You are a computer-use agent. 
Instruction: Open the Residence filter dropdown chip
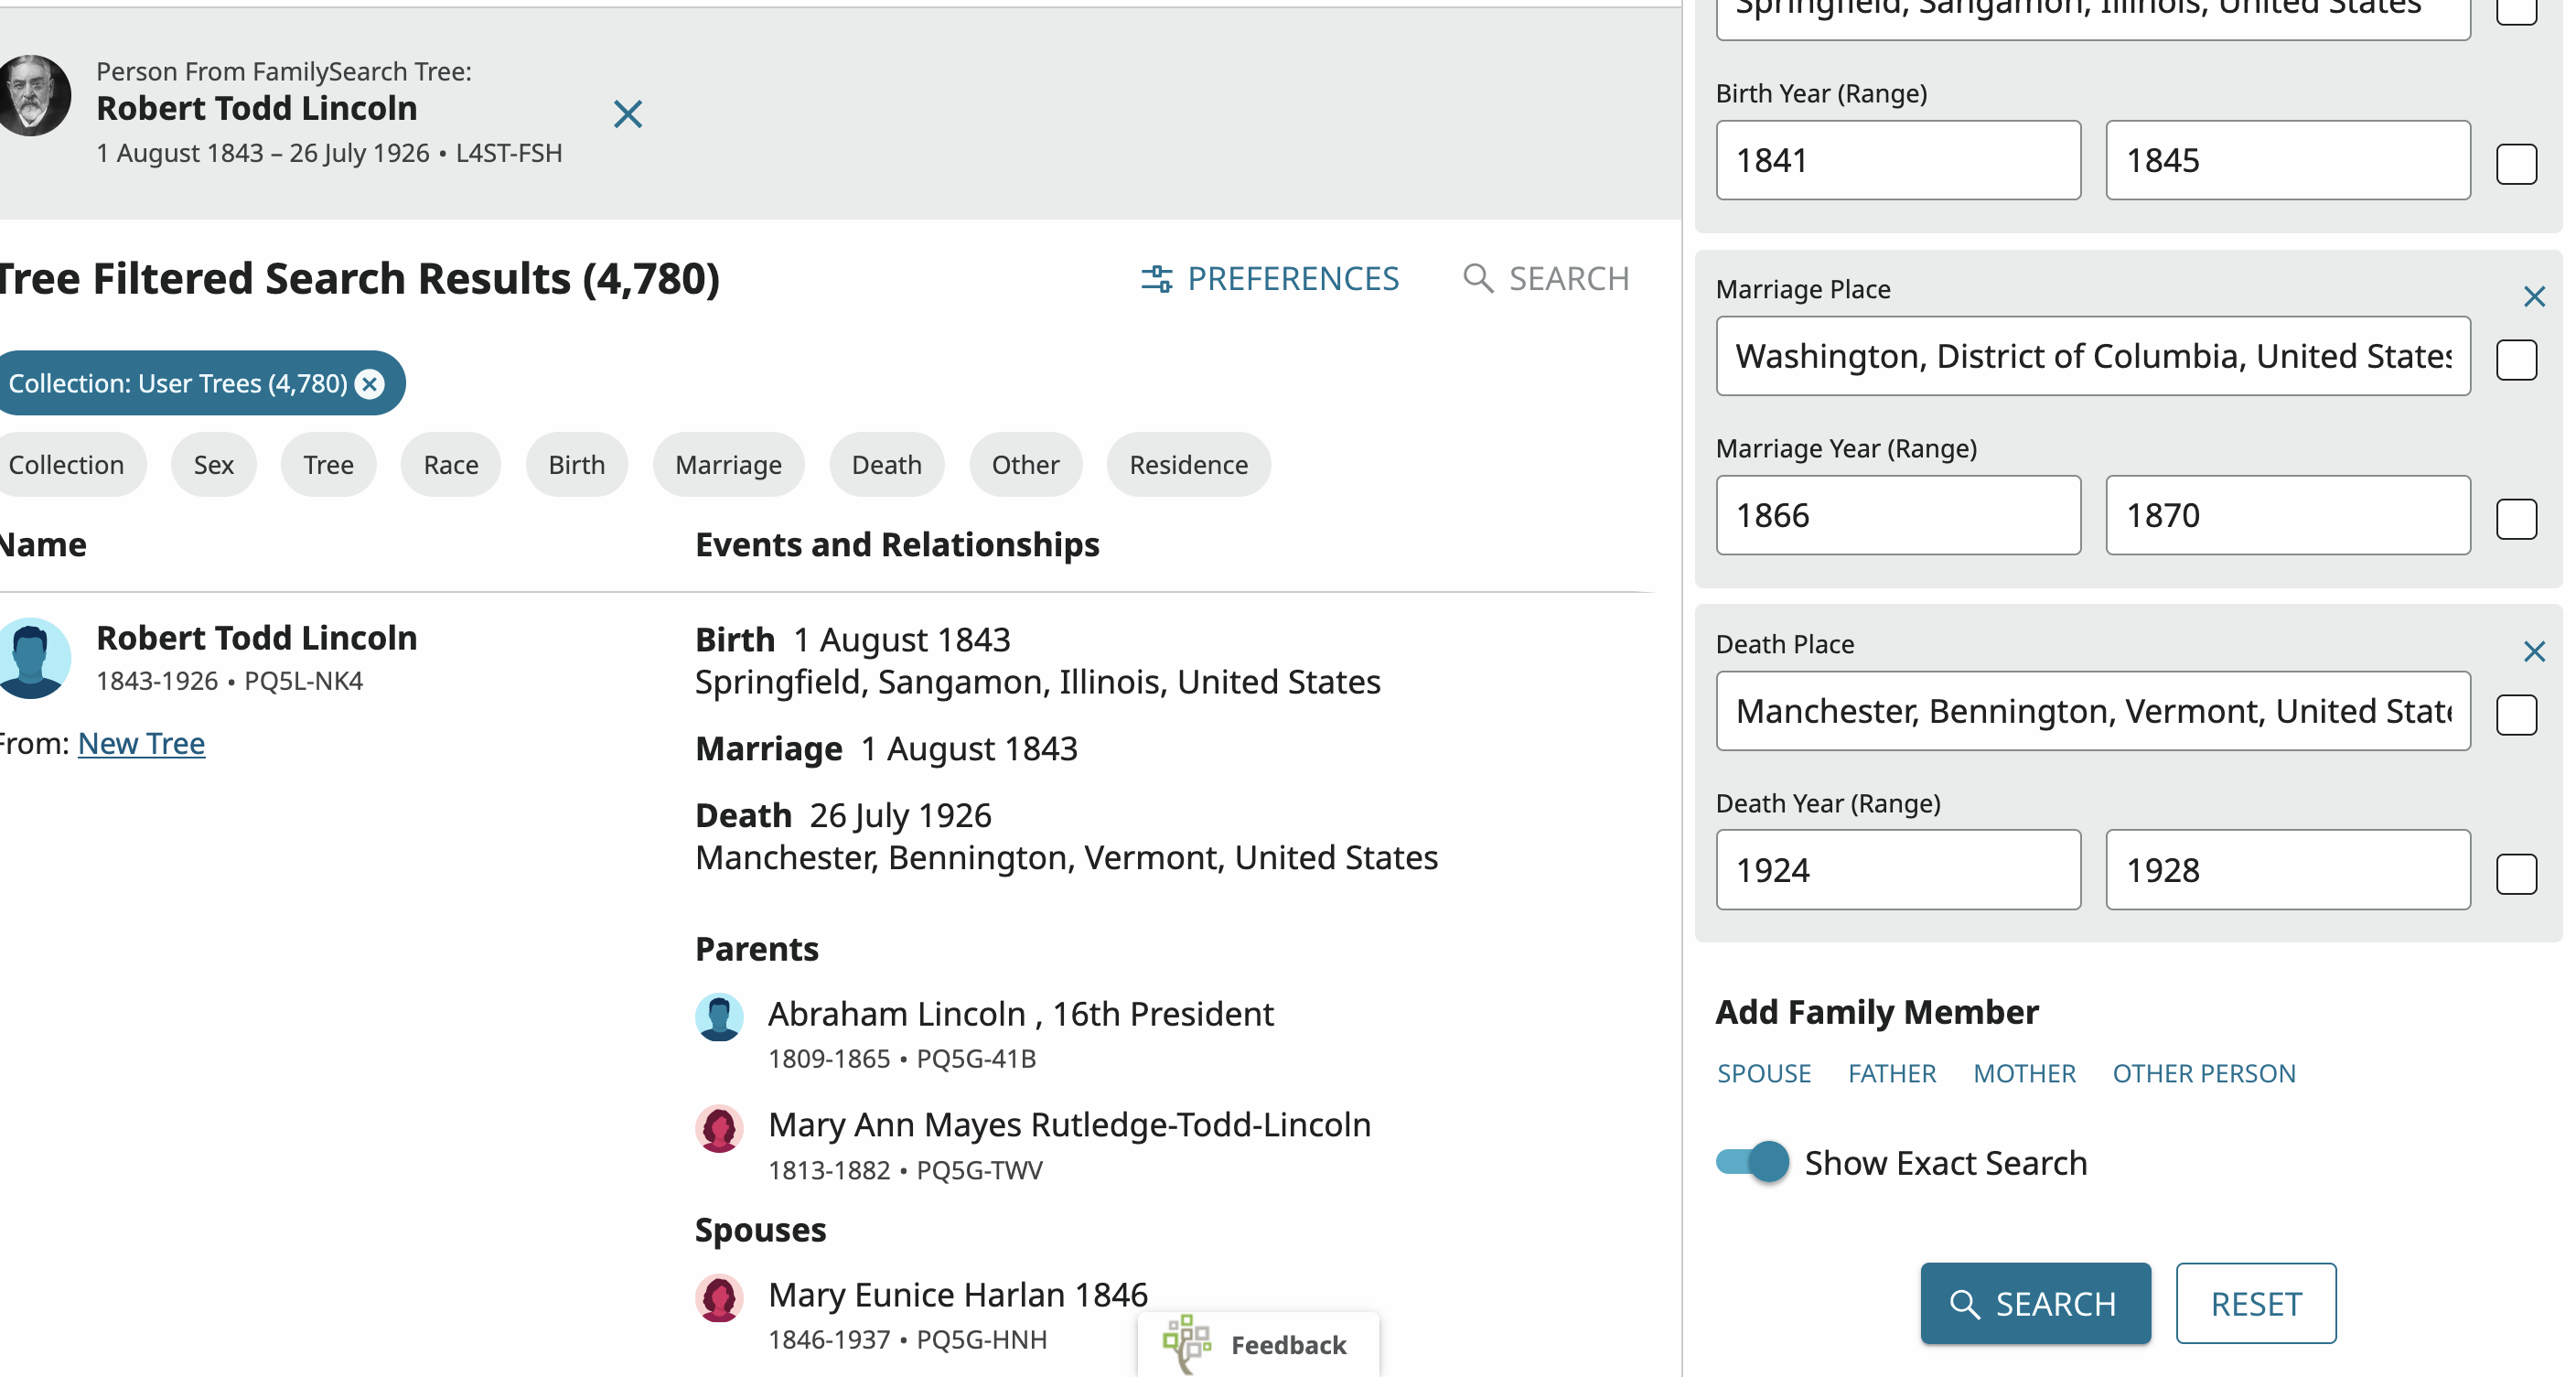pos(1188,464)
